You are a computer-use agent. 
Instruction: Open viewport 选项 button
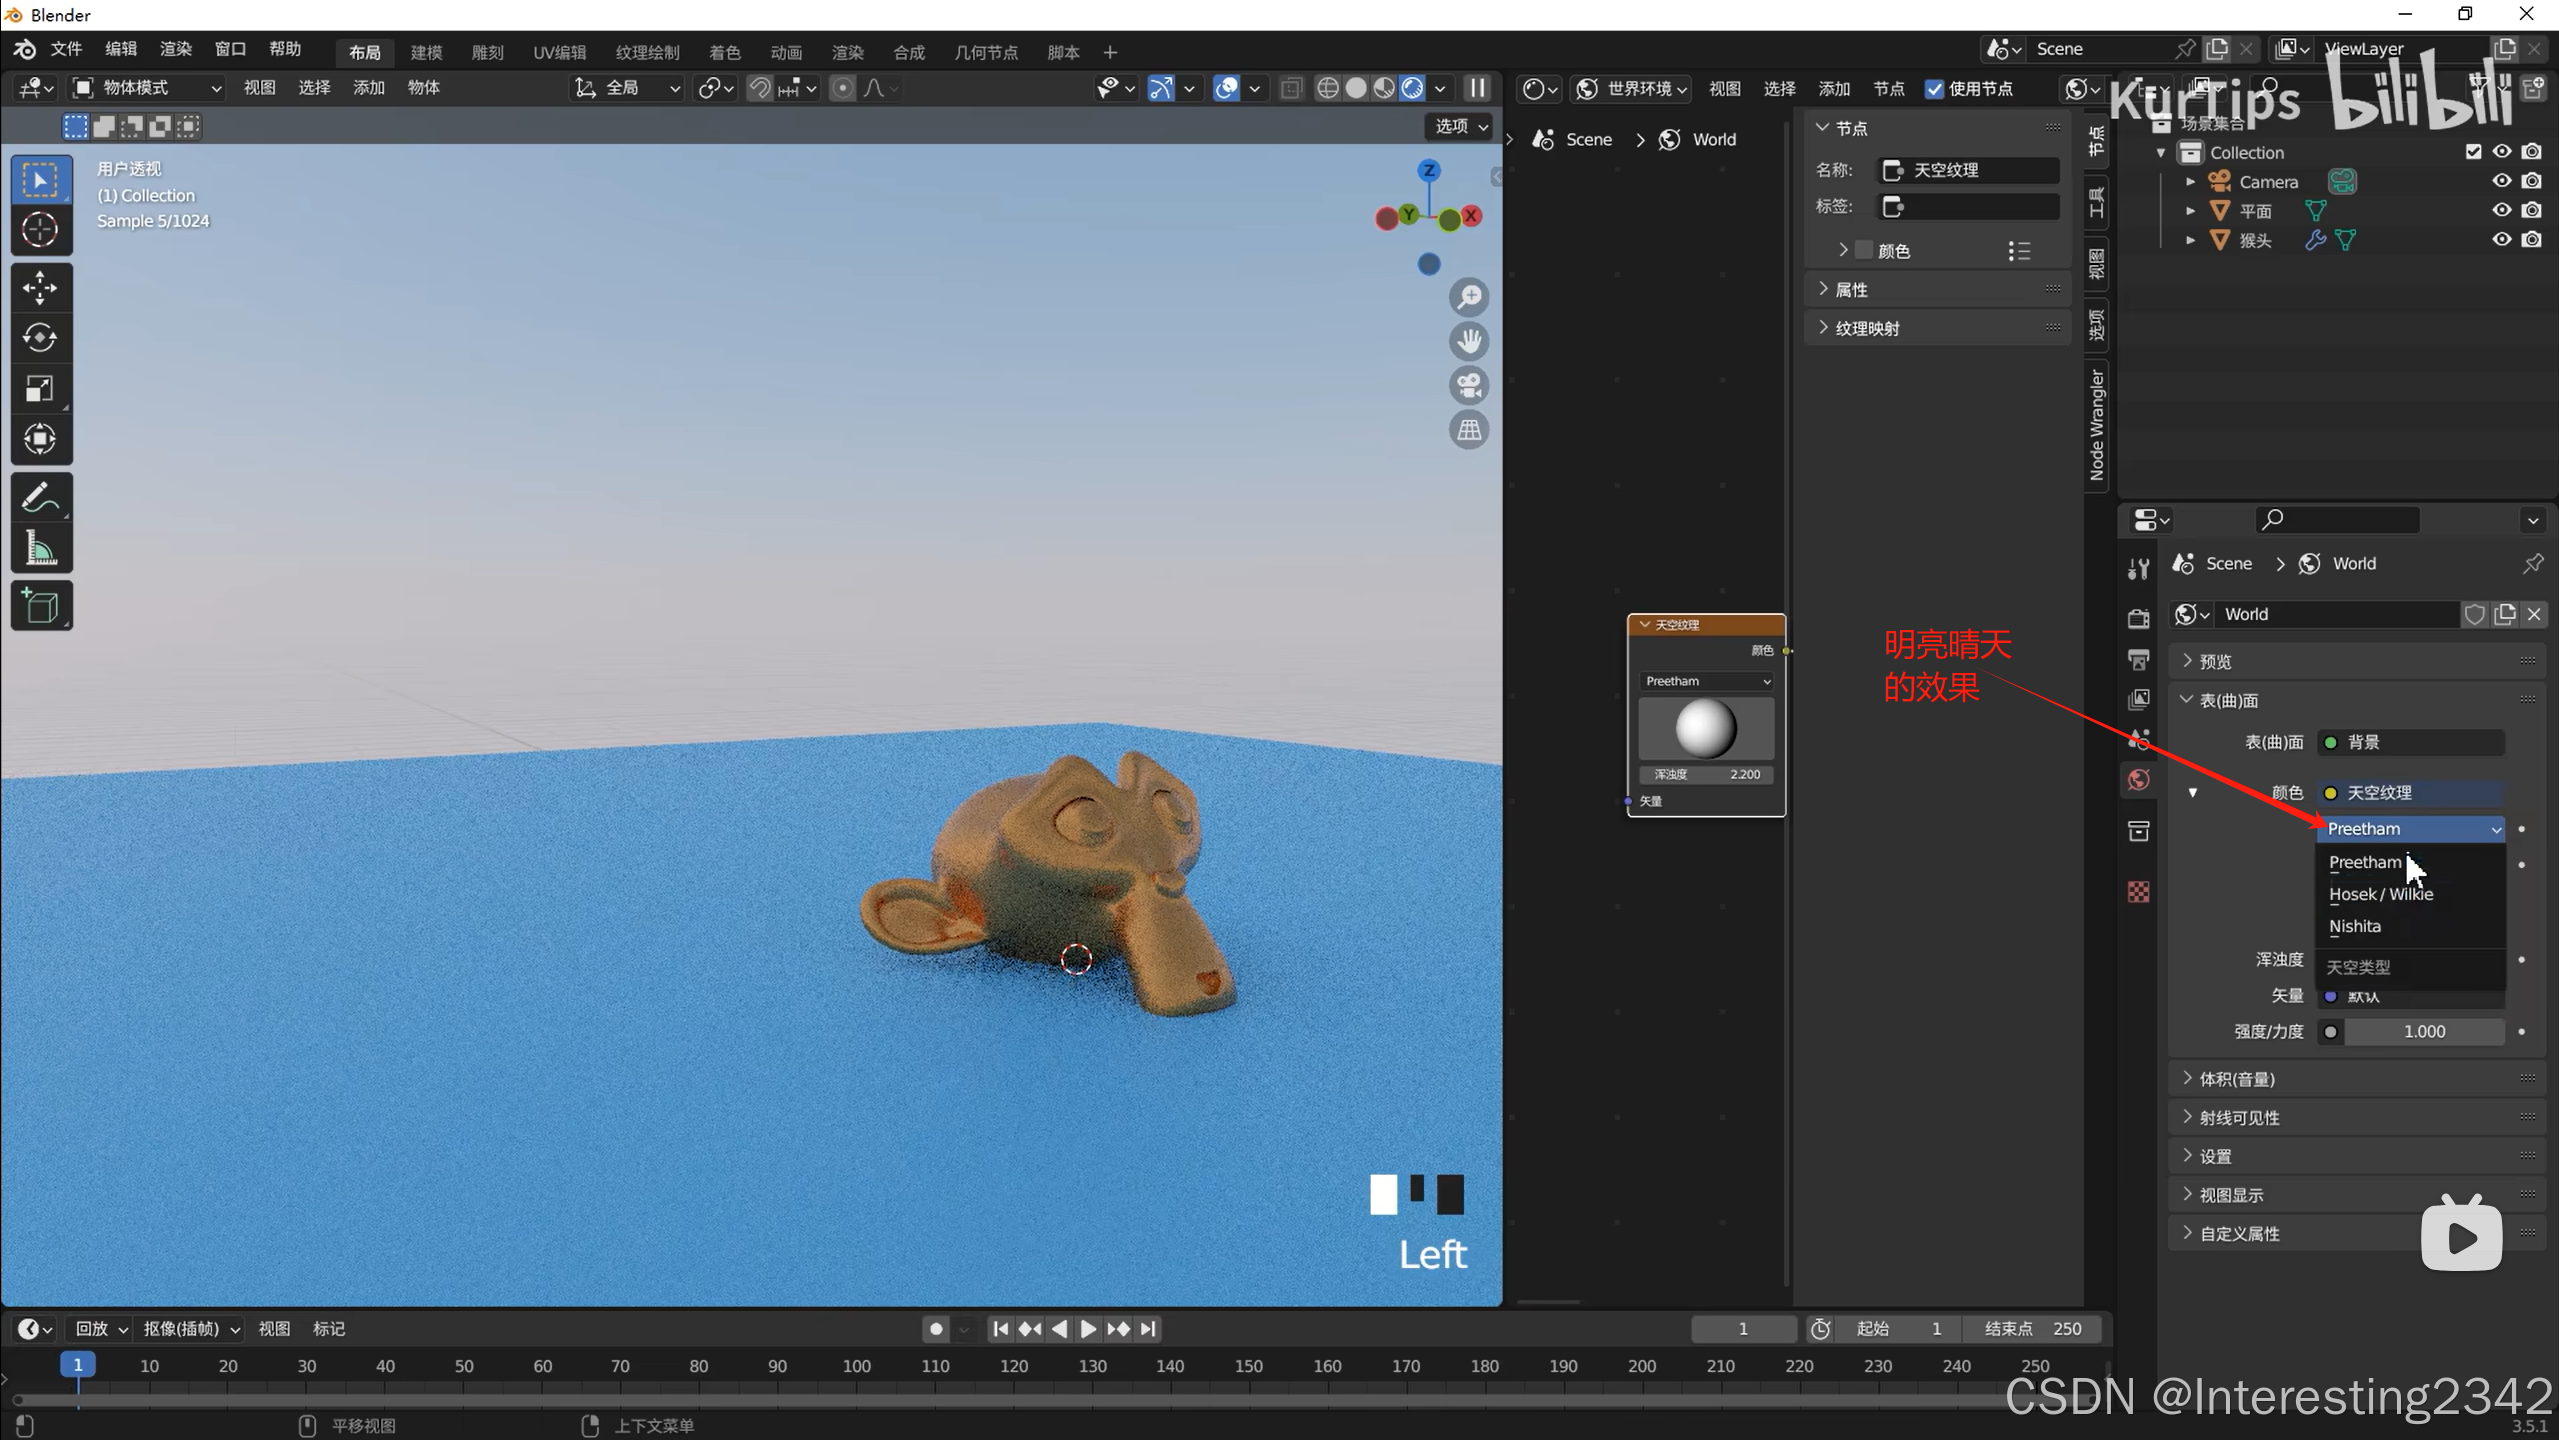click(x=1460, y=126)
